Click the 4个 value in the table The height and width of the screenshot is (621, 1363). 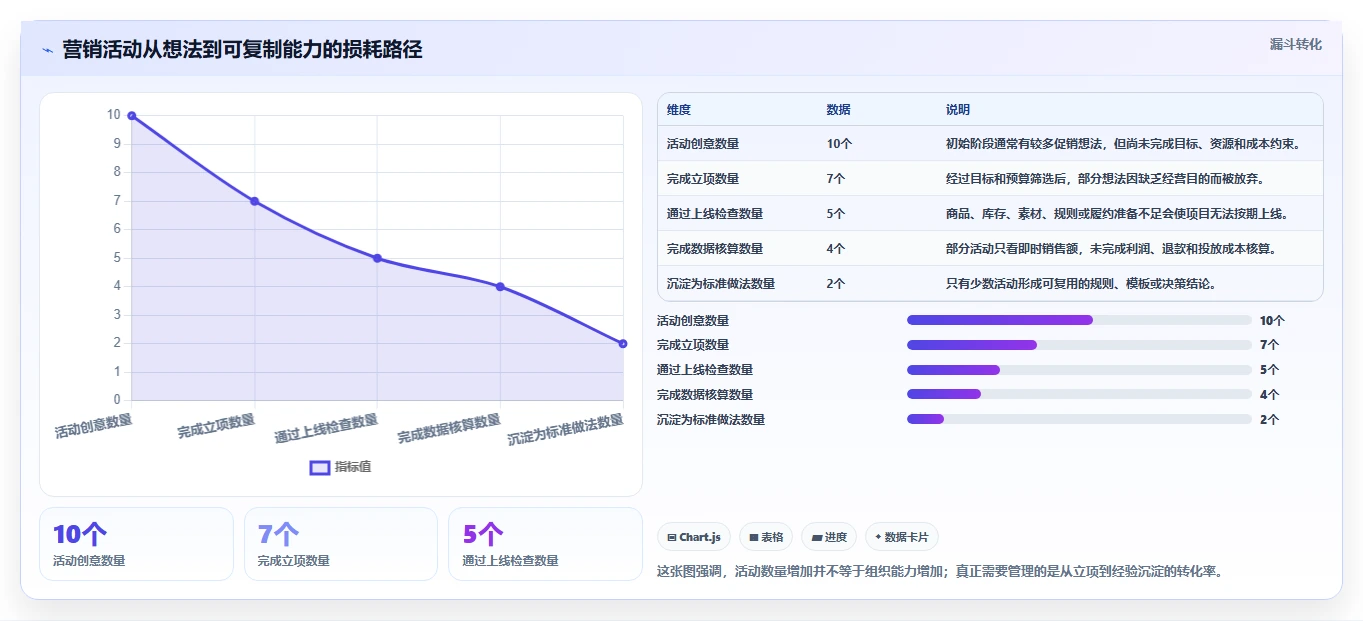[836, 249]
